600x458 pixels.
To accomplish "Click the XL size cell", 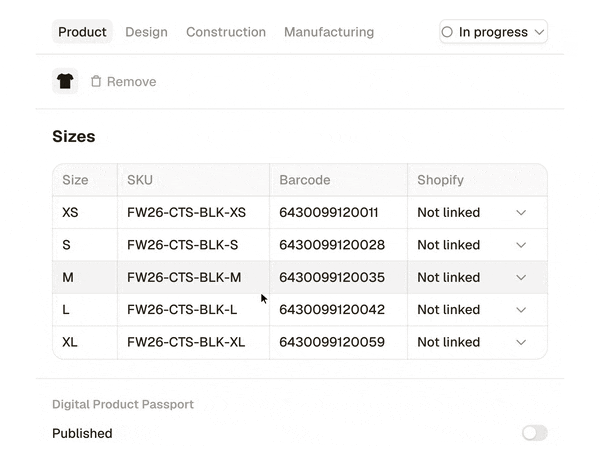I will pos(85,342).
